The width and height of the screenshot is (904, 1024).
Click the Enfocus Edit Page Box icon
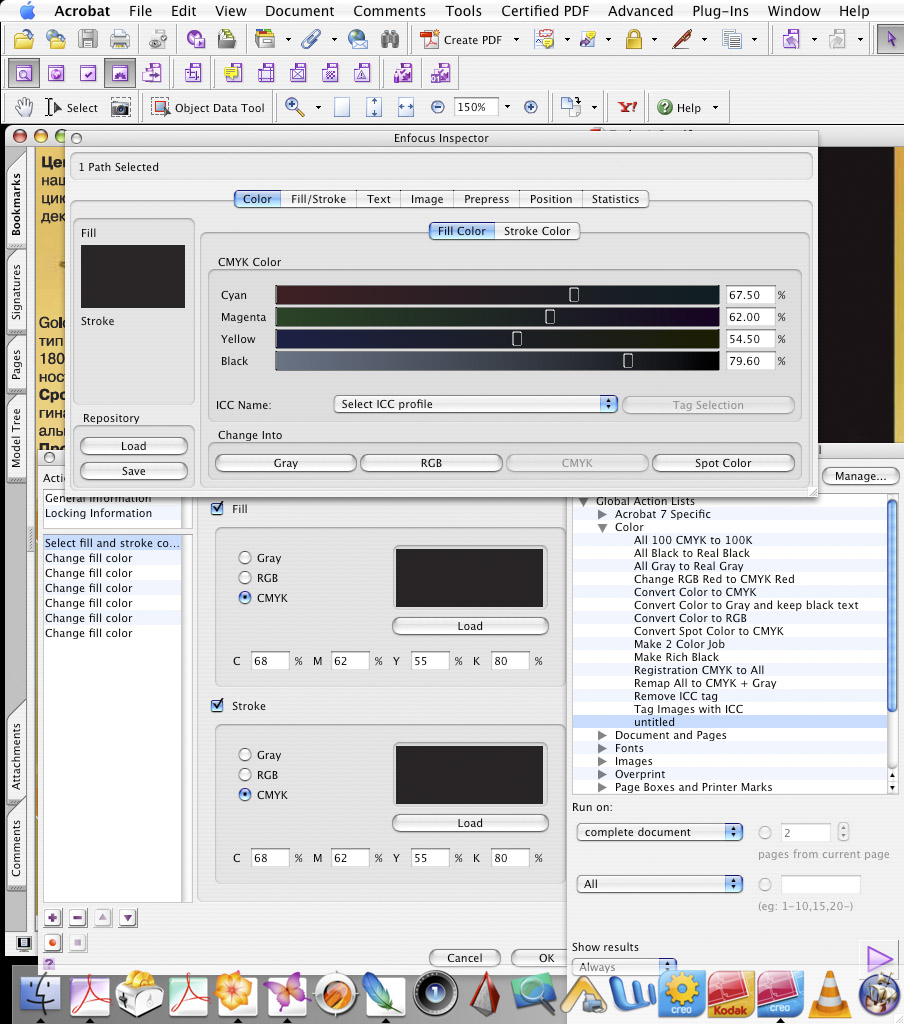[193, 73]
